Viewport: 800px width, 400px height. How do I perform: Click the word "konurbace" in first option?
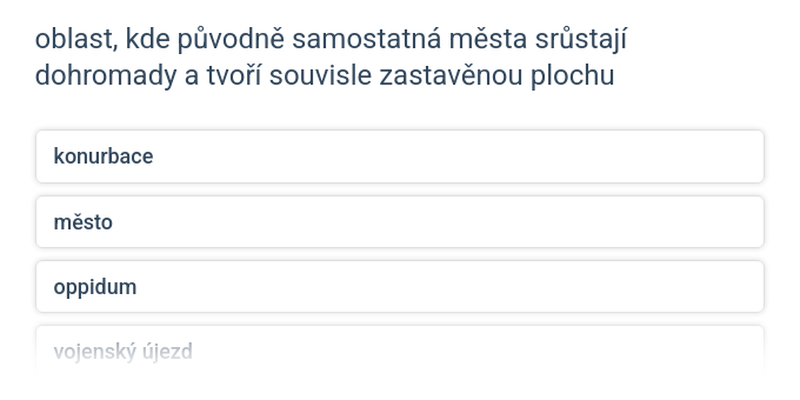(103, 156)
